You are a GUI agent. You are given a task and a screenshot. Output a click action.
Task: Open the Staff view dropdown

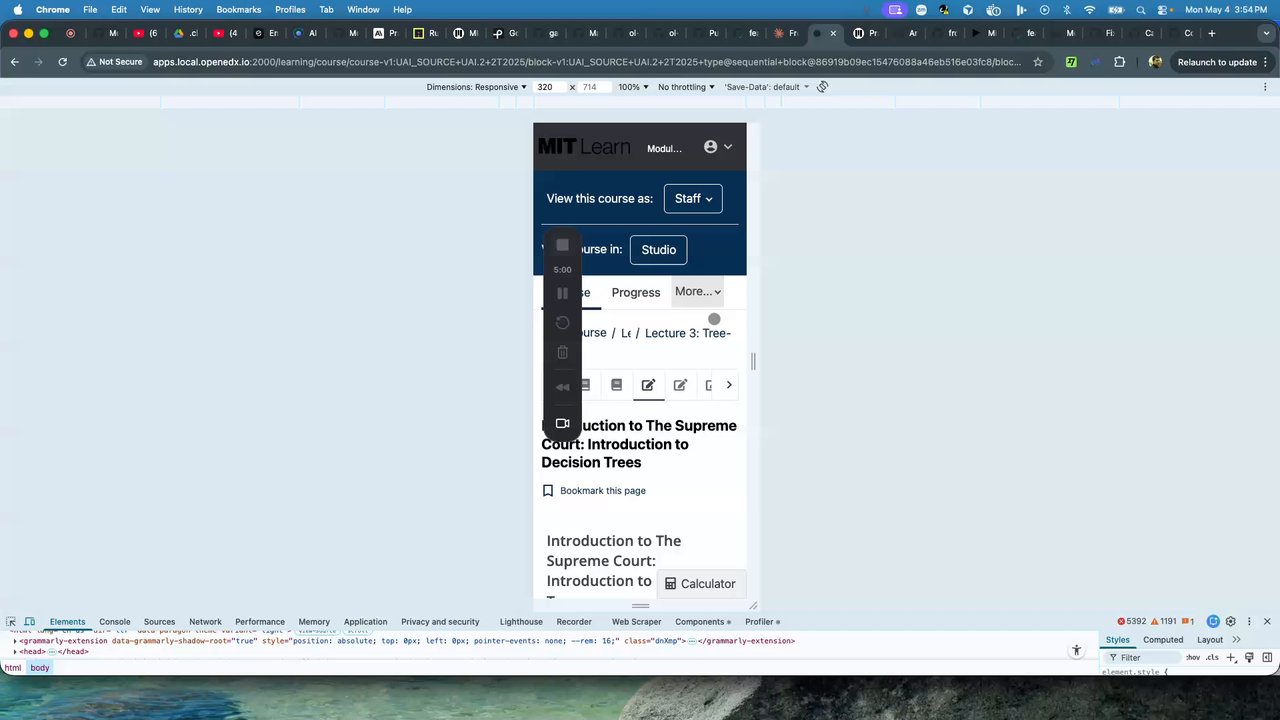click(693, 198)
